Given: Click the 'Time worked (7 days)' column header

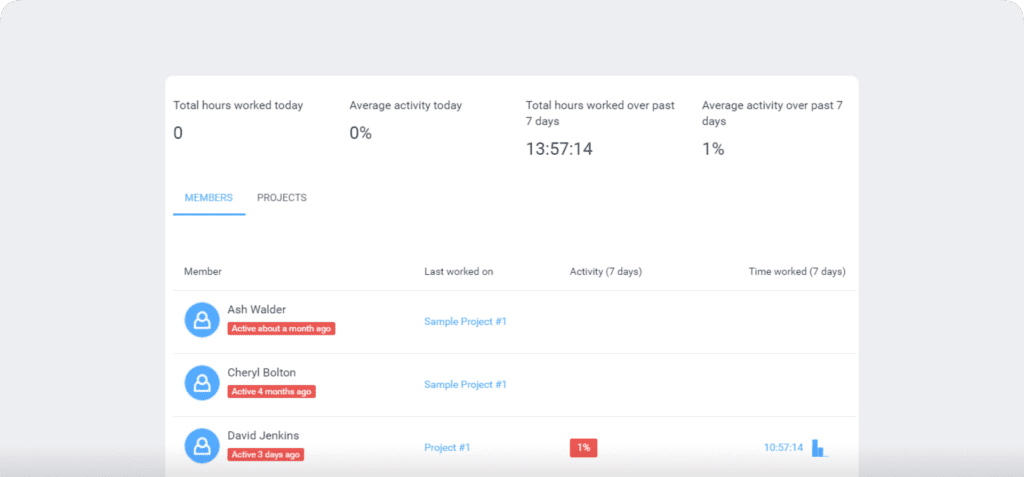Looking at the screenshot, I should click(x=797, y=271).
